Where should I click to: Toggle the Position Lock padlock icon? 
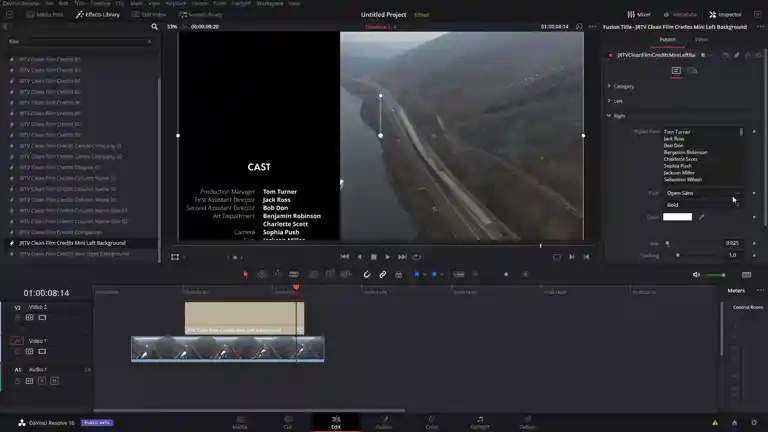[x=399, y=275]
